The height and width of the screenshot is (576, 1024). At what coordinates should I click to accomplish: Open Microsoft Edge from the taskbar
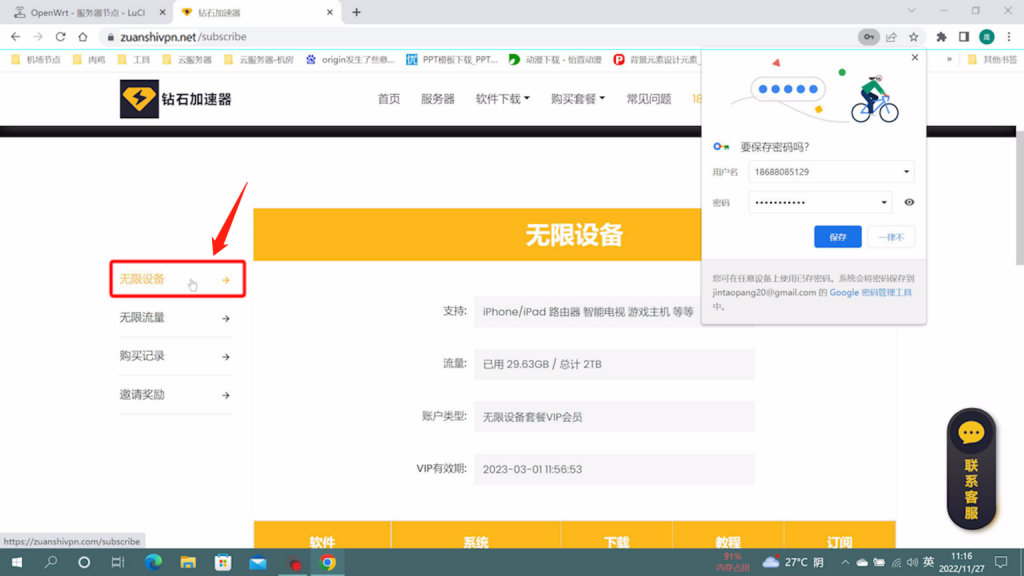153,562
